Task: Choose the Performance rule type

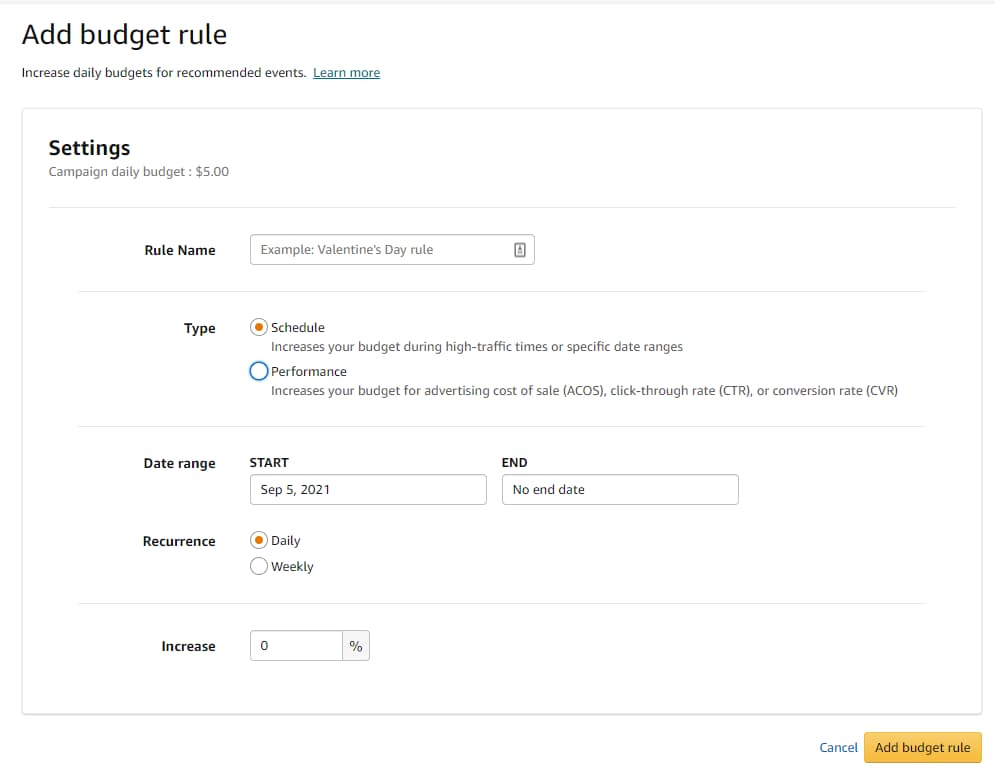Action: pos(259,371)
